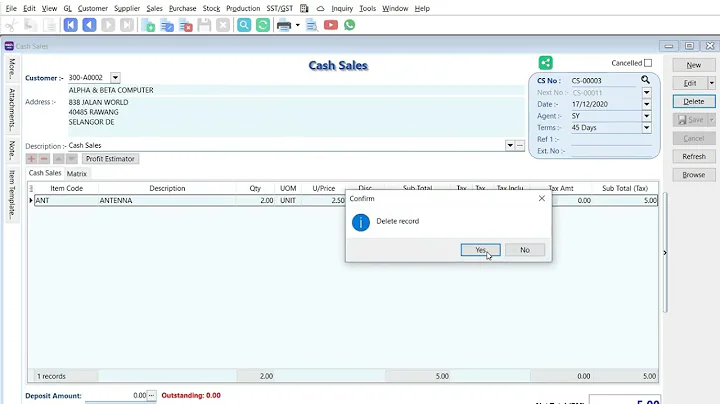Click the move row up icon
The image size is (720, 404).
point(58,159)
